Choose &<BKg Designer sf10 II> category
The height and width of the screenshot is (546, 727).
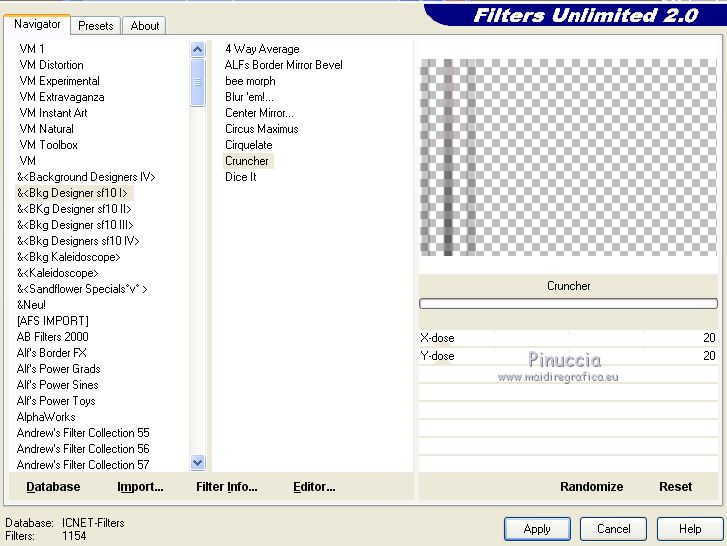74,209
